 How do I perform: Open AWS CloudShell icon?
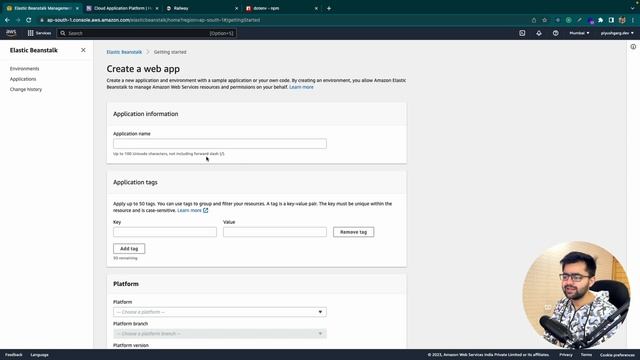[522, 33]
